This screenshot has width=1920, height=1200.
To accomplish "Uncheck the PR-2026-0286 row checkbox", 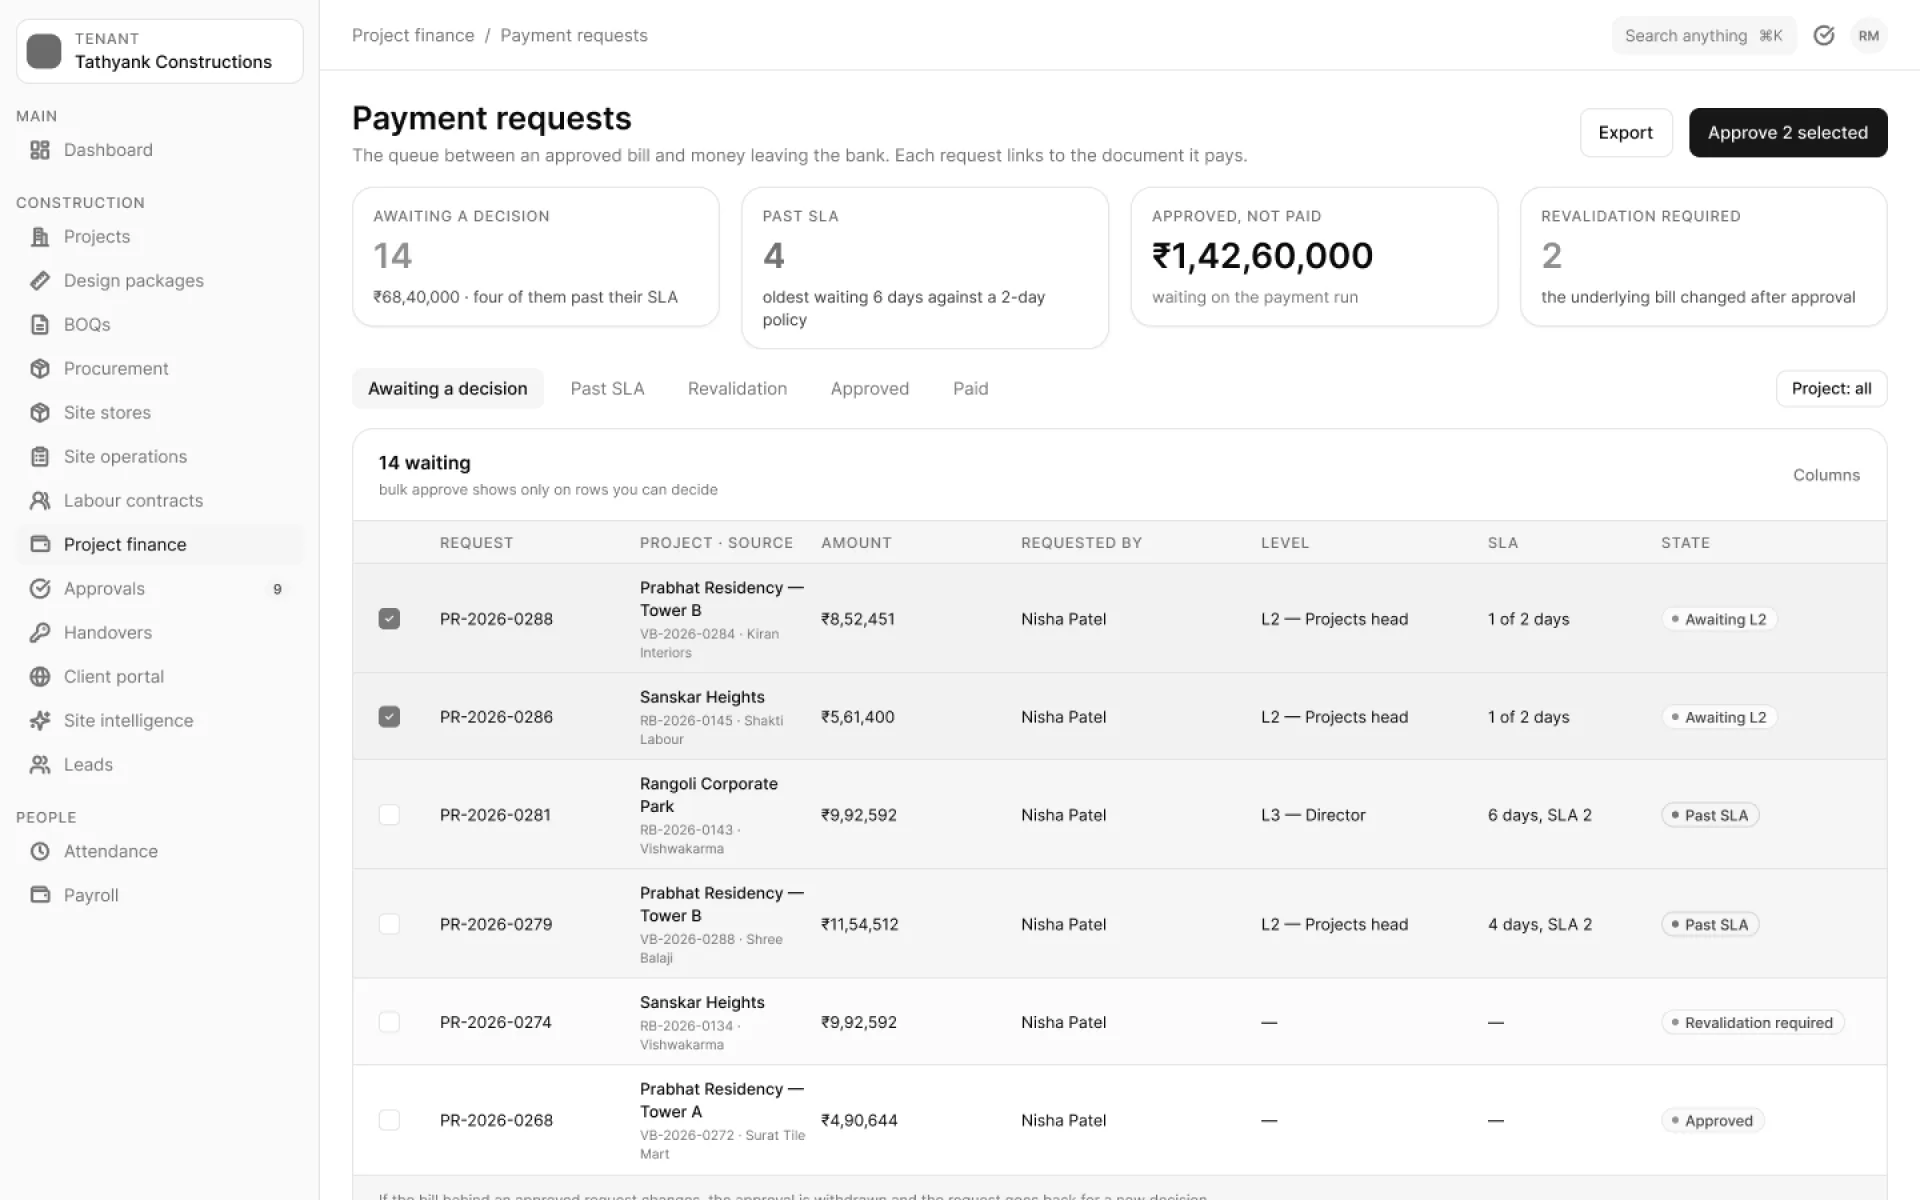I will tap(389, 717).
